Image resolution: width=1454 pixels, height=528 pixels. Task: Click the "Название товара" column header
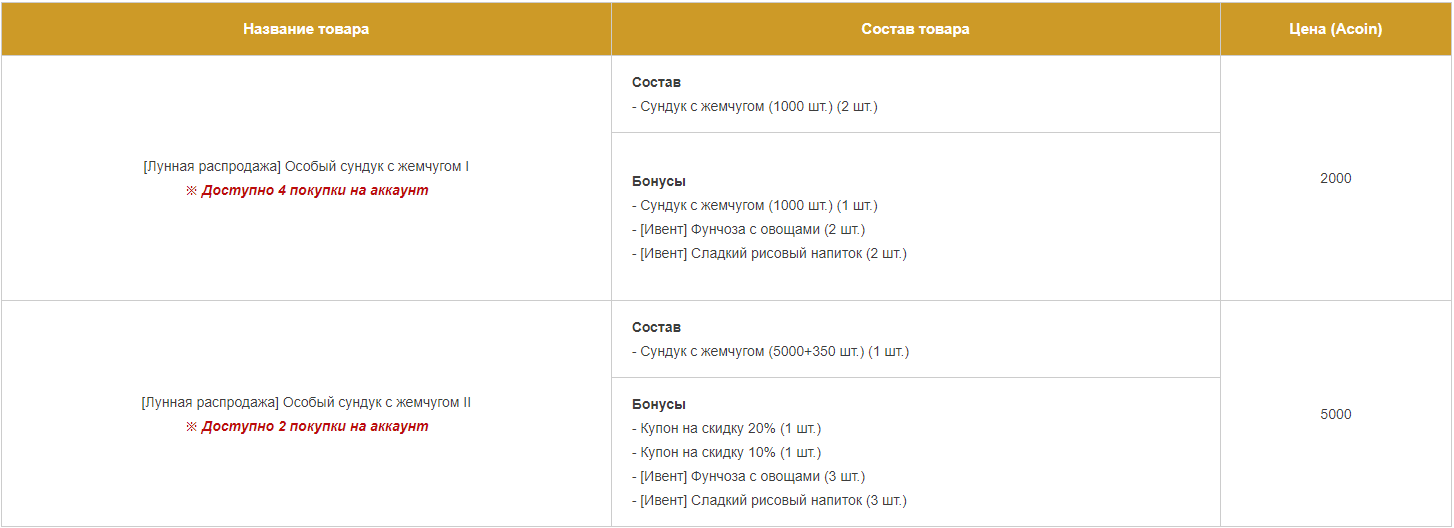(306, 29)
